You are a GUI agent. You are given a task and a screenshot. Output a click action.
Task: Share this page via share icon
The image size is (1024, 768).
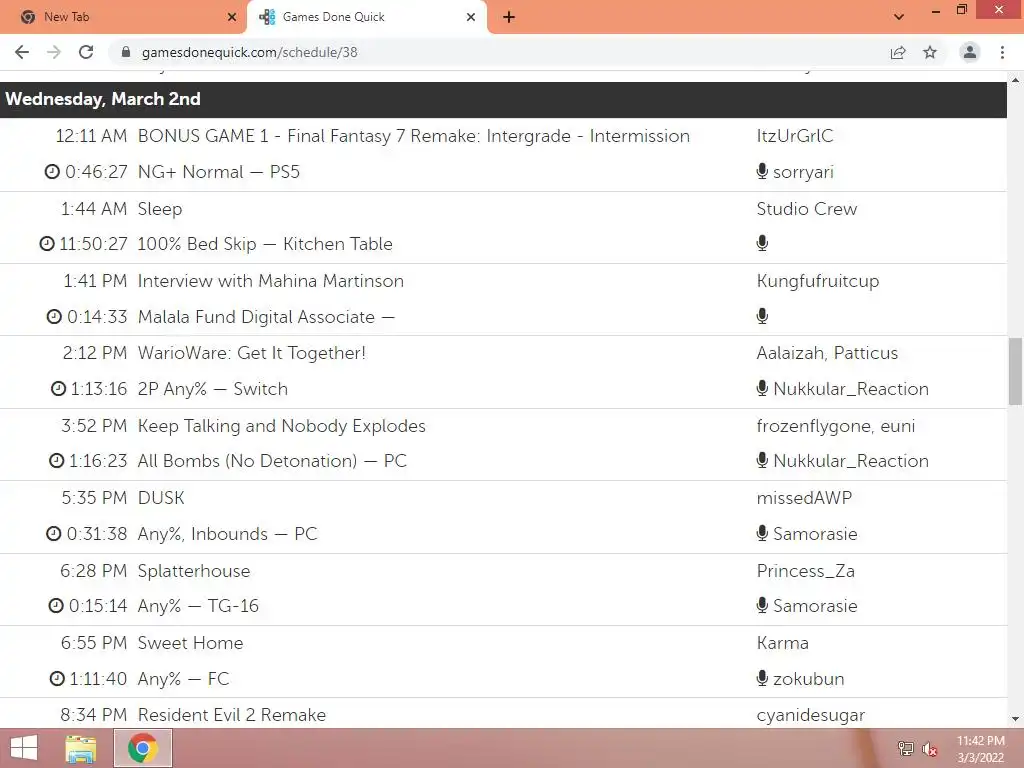tap(898, 52)
